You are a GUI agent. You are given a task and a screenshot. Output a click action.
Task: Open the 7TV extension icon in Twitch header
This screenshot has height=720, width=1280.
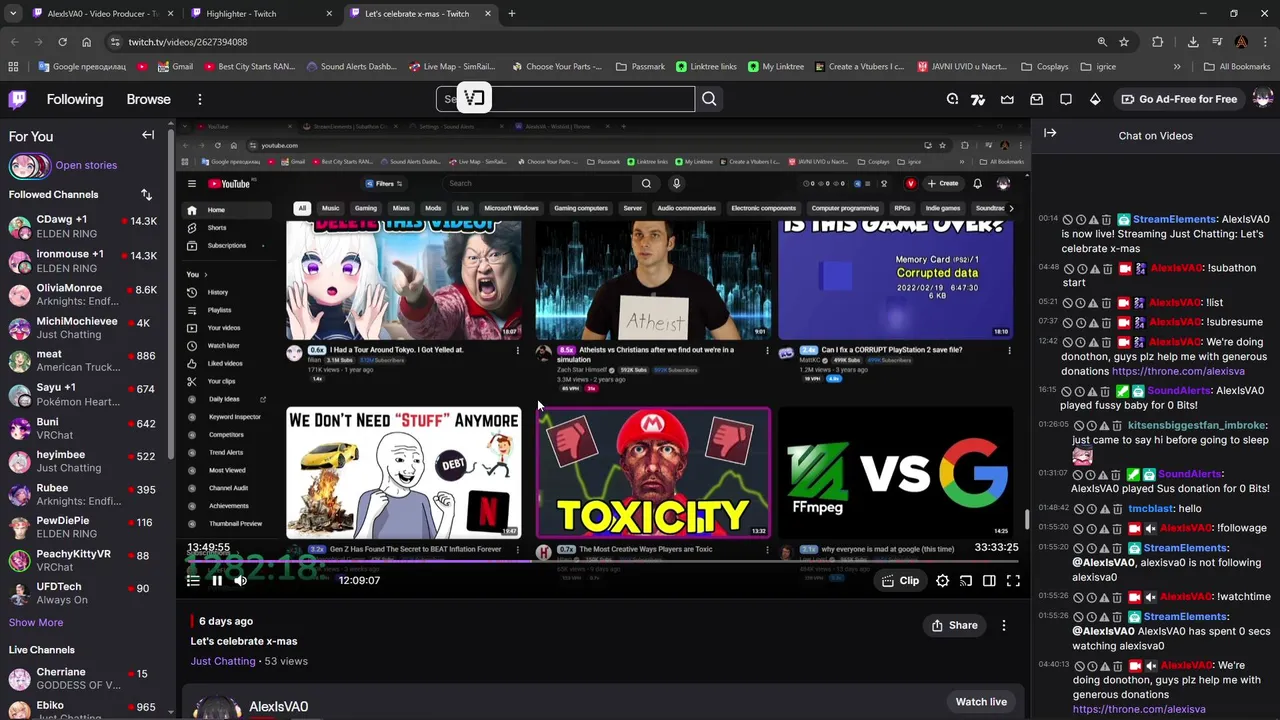click(978, 99)
